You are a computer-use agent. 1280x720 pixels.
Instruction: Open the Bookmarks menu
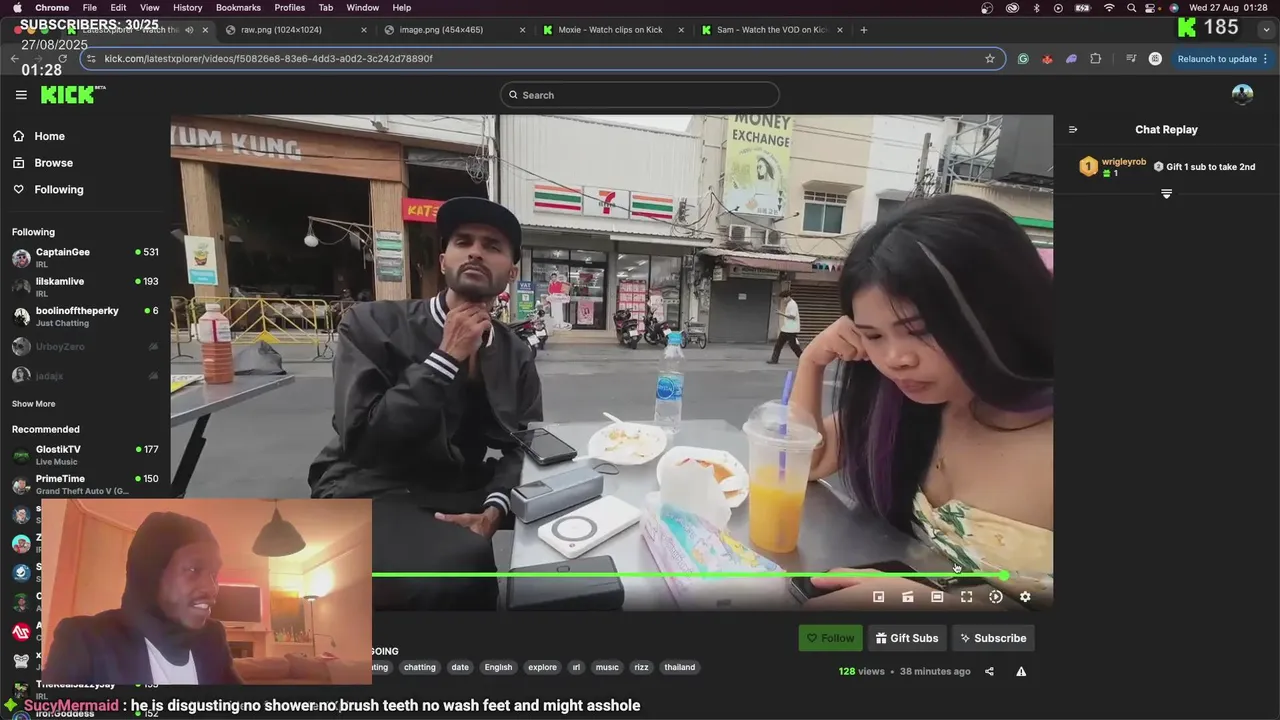pos(238,8)
